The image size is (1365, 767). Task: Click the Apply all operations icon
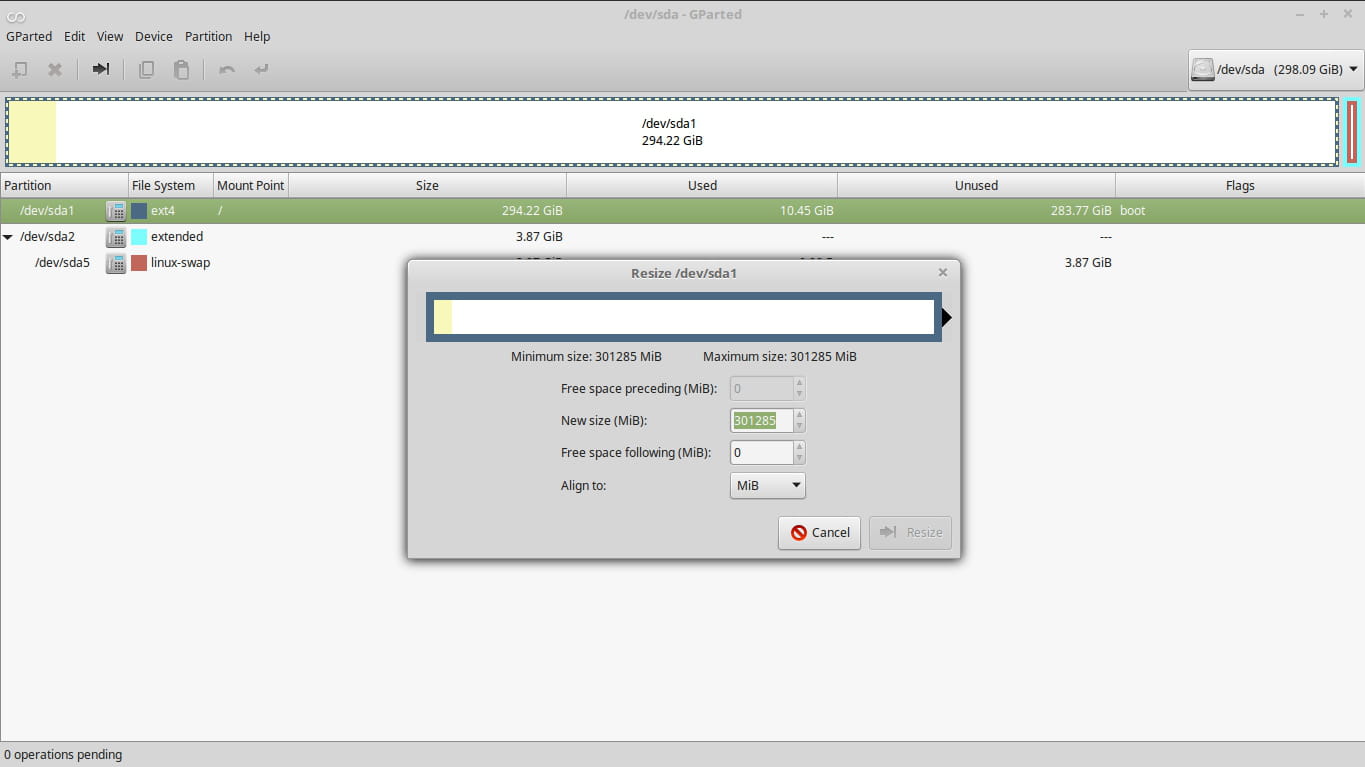pos(261,70)
